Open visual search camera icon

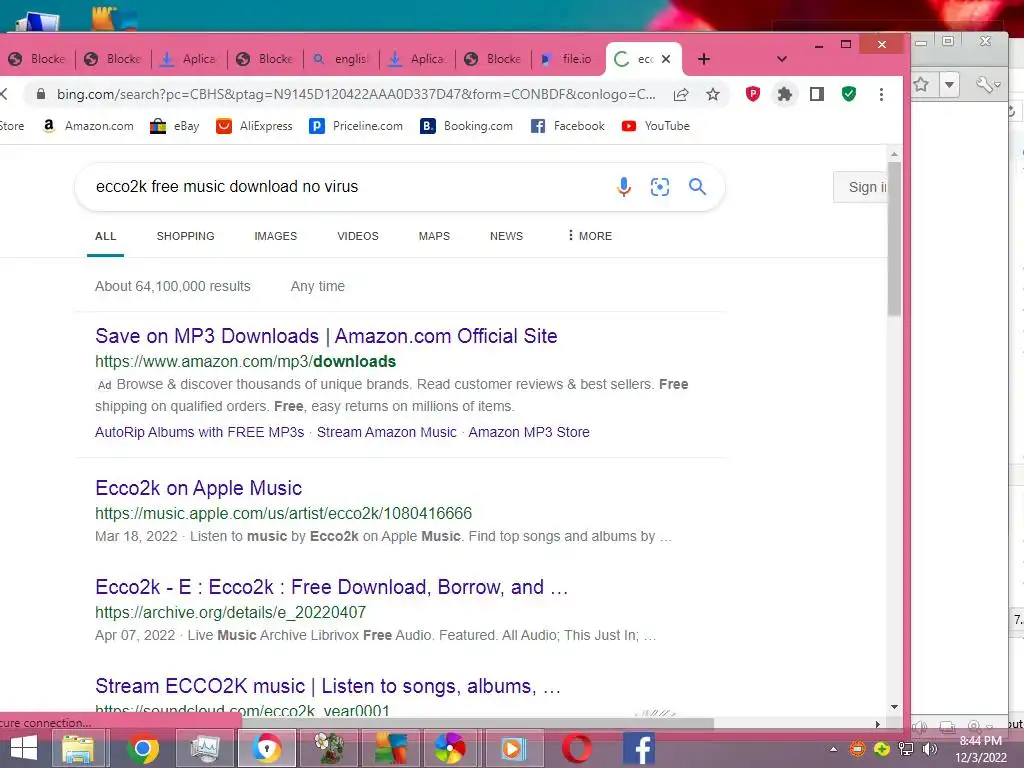(x=660, y=187)
